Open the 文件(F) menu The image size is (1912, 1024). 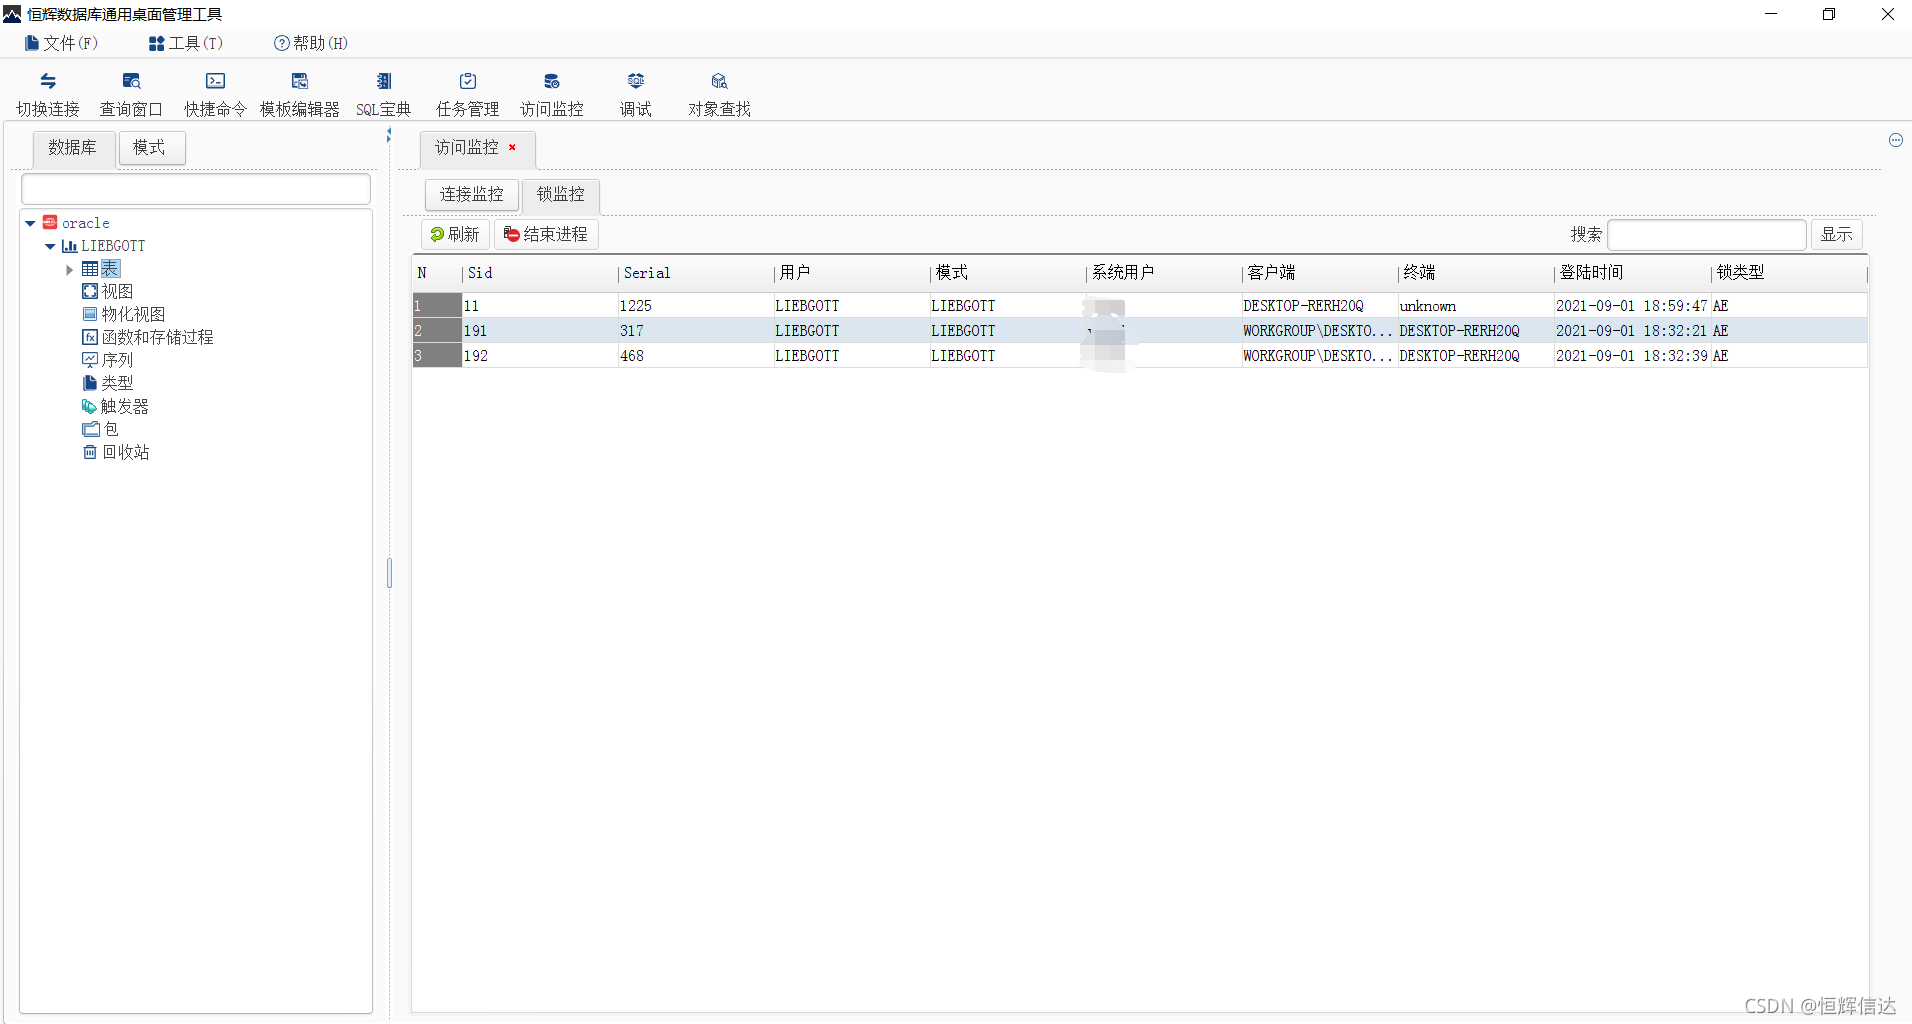click(x=61, y=43)
